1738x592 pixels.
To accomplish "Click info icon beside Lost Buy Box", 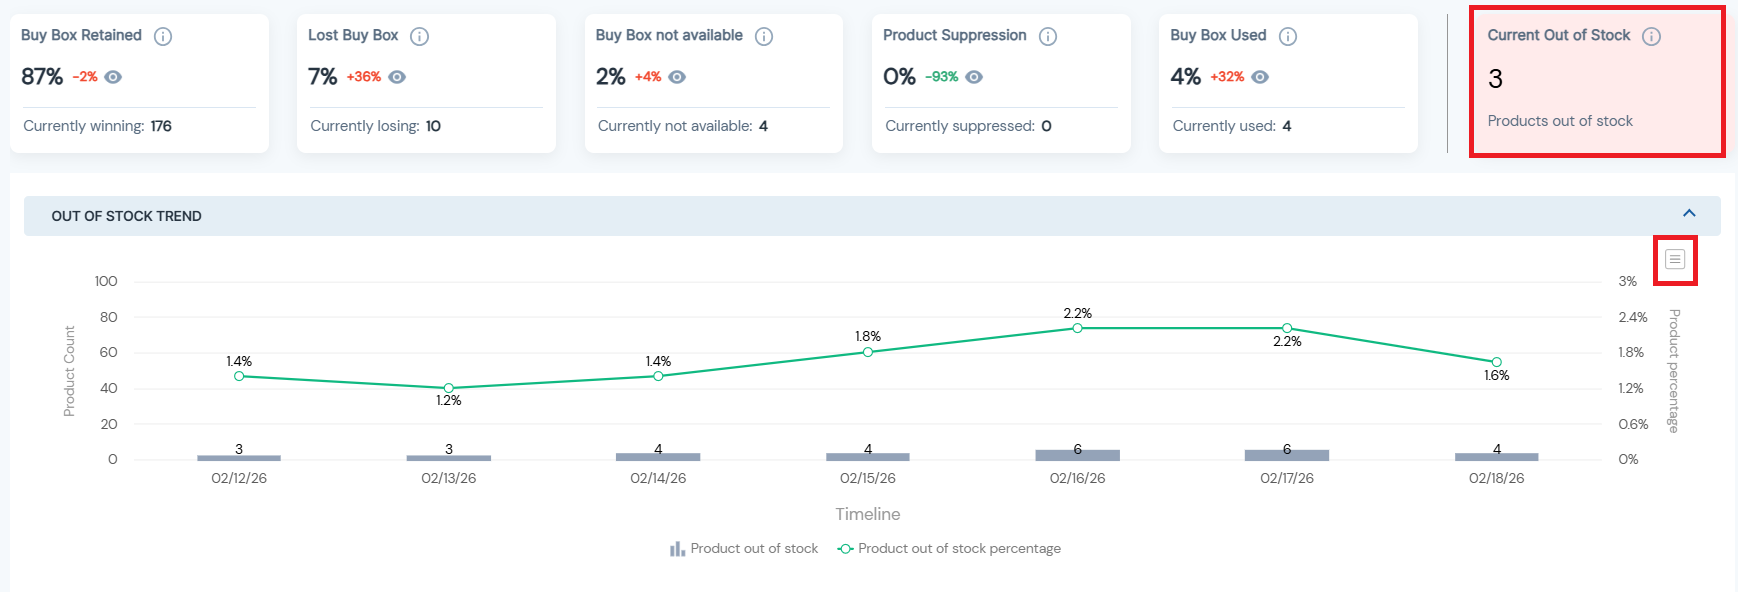I will coord(420,36).
